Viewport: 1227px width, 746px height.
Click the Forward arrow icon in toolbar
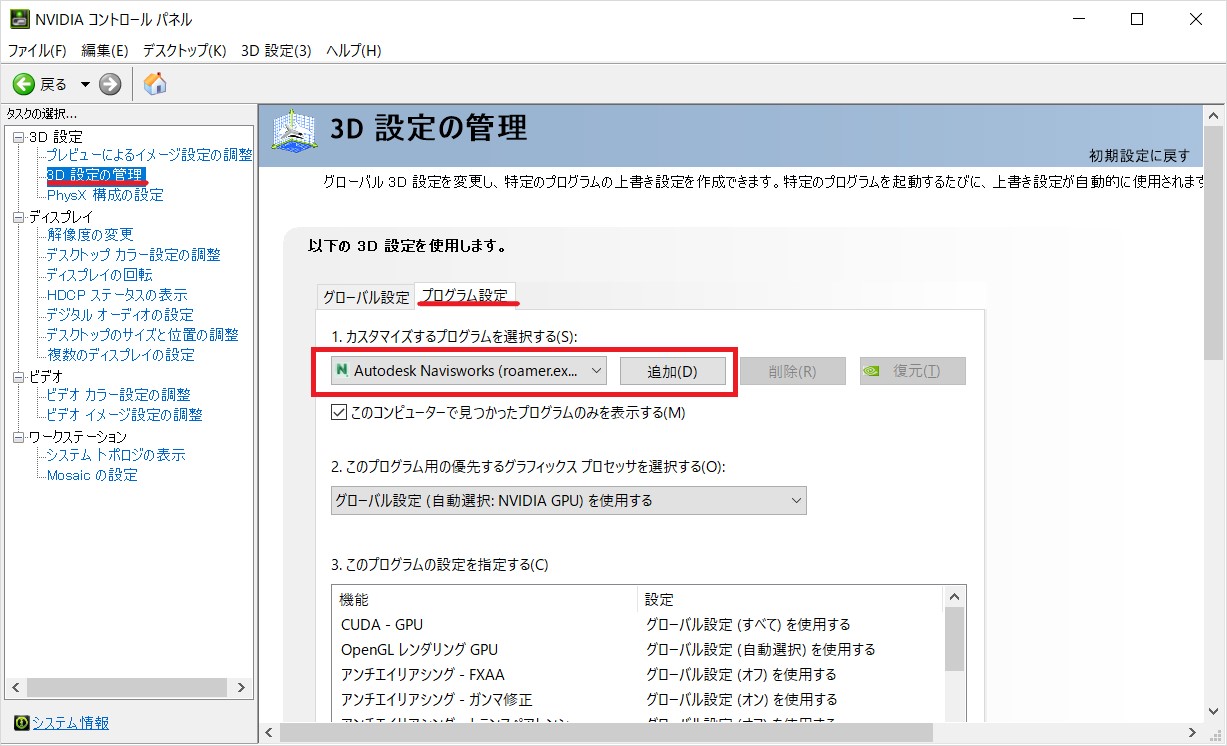[110, 84]
